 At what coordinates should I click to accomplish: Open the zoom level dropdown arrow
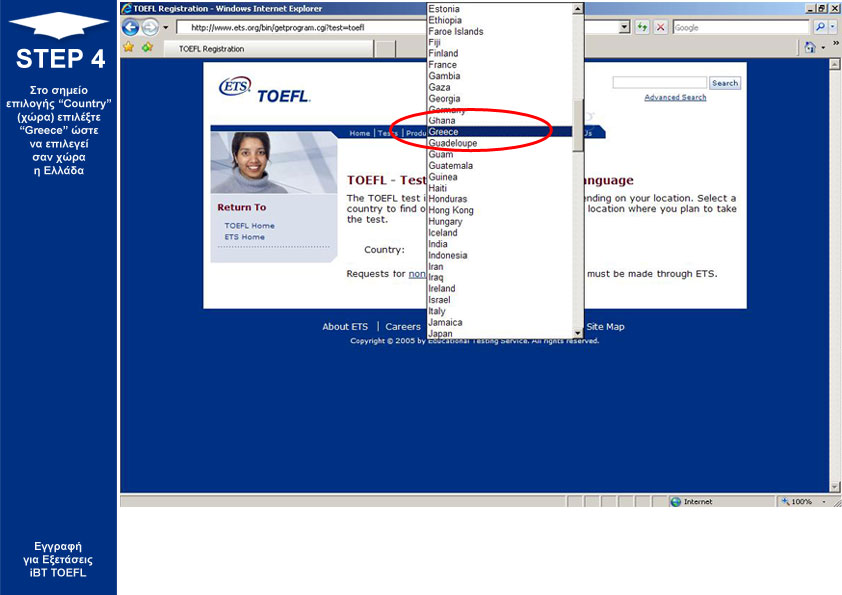(824, 502)
